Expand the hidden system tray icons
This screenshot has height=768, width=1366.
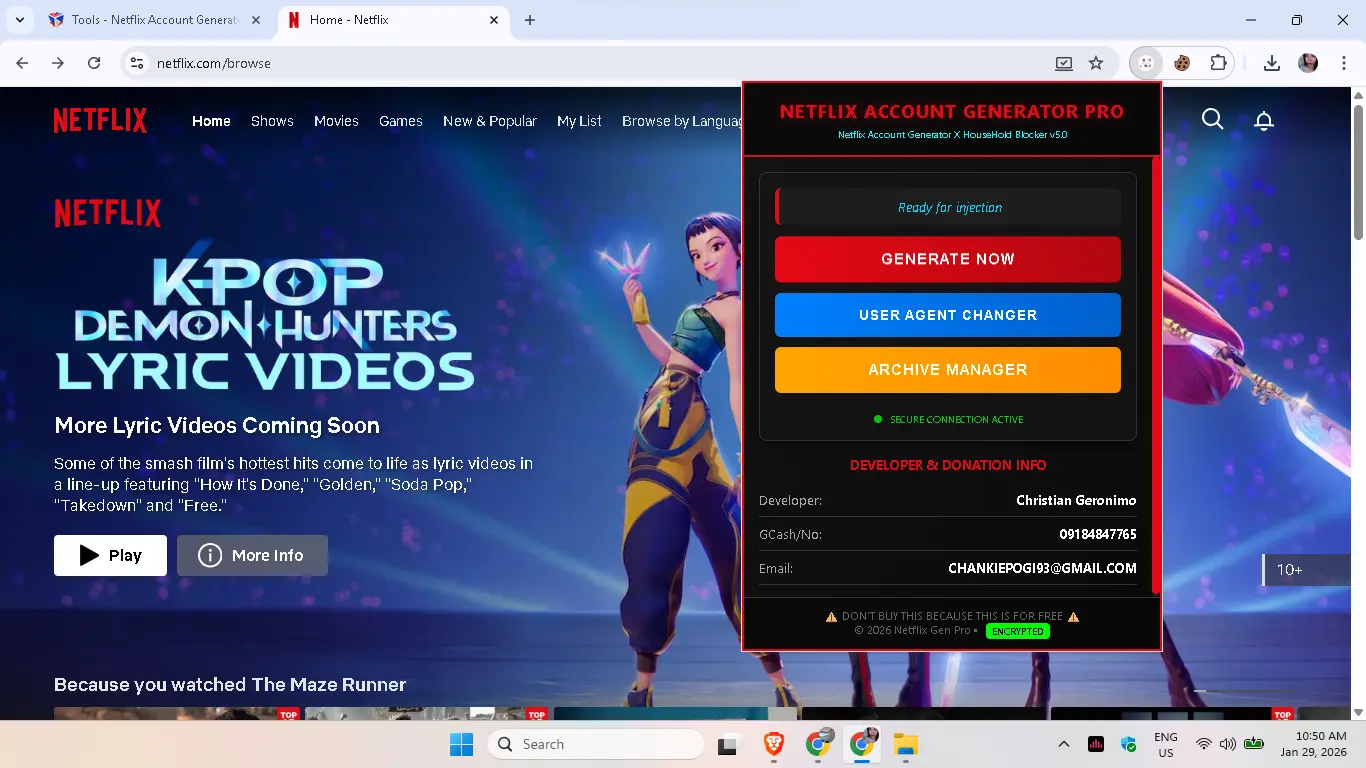tap(1064, 744)
